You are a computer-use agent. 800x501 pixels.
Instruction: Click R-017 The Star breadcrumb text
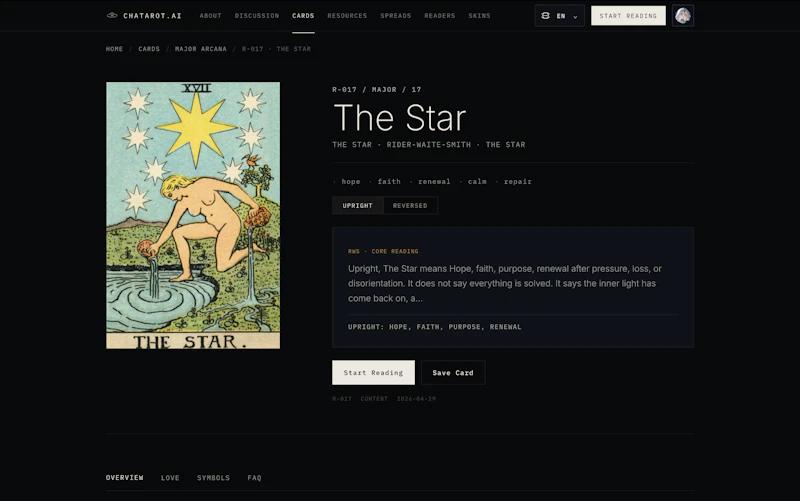coord(276,49)
